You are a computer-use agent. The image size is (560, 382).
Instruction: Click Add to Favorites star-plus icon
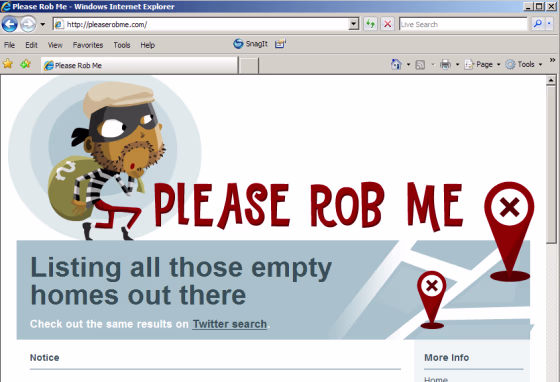point(25,64)
